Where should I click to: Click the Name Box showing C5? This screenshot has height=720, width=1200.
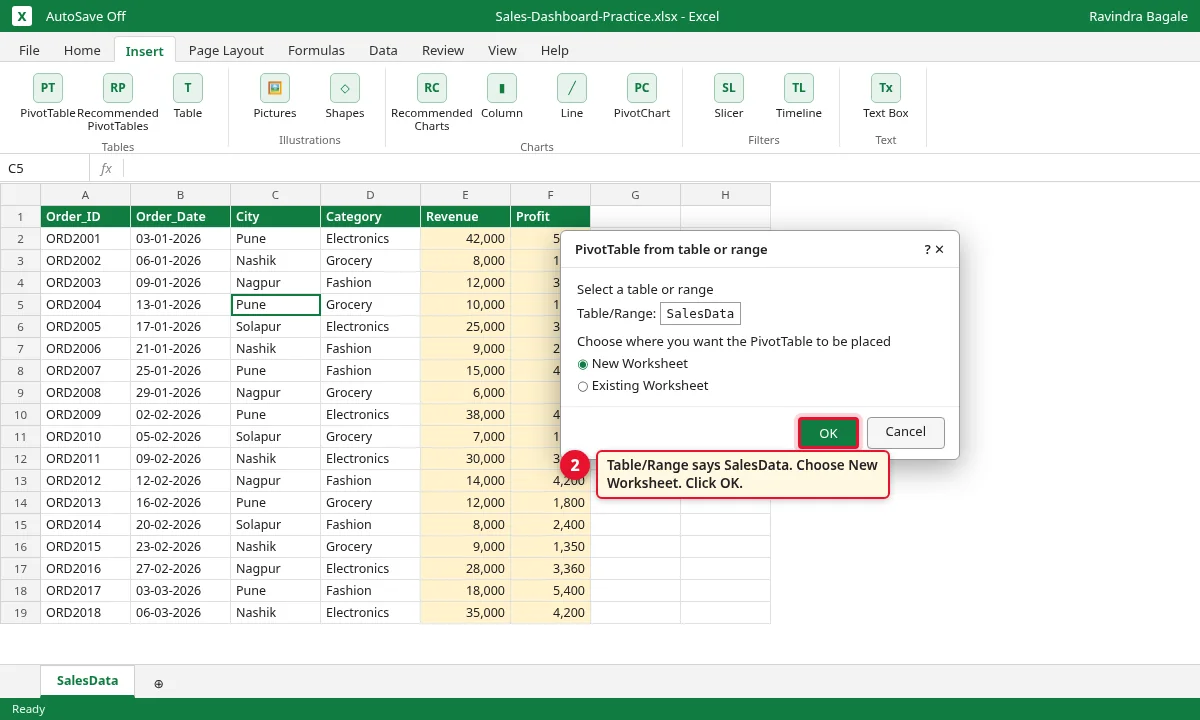(x=45, y=168)
